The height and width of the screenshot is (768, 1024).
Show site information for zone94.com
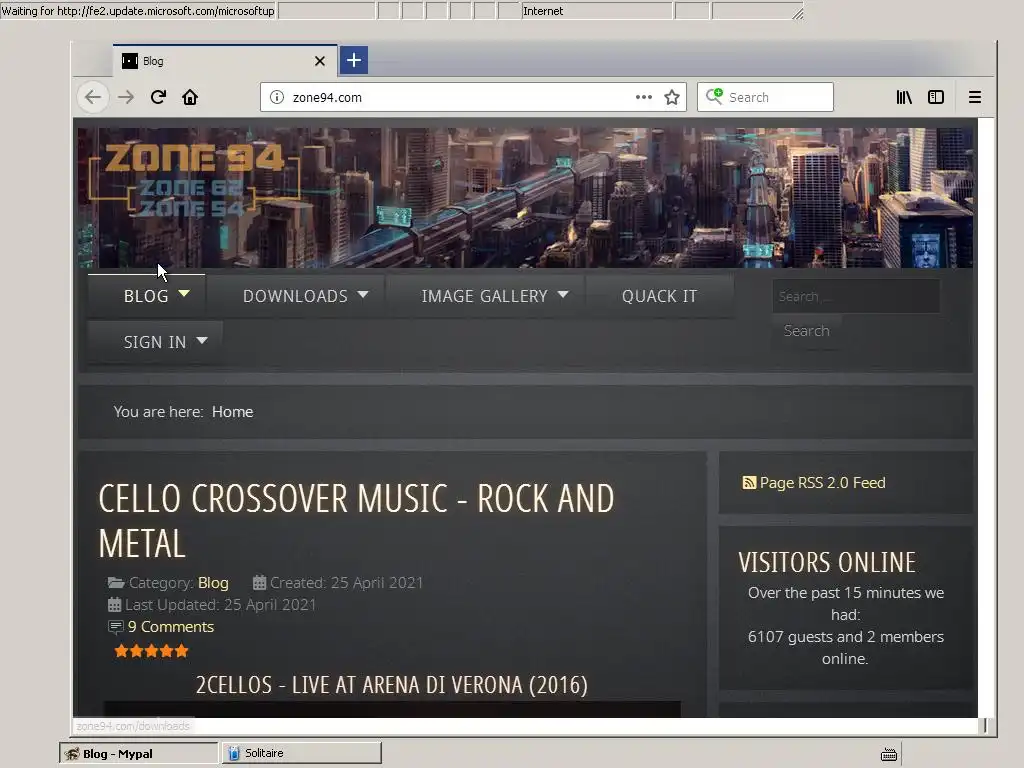277,97
